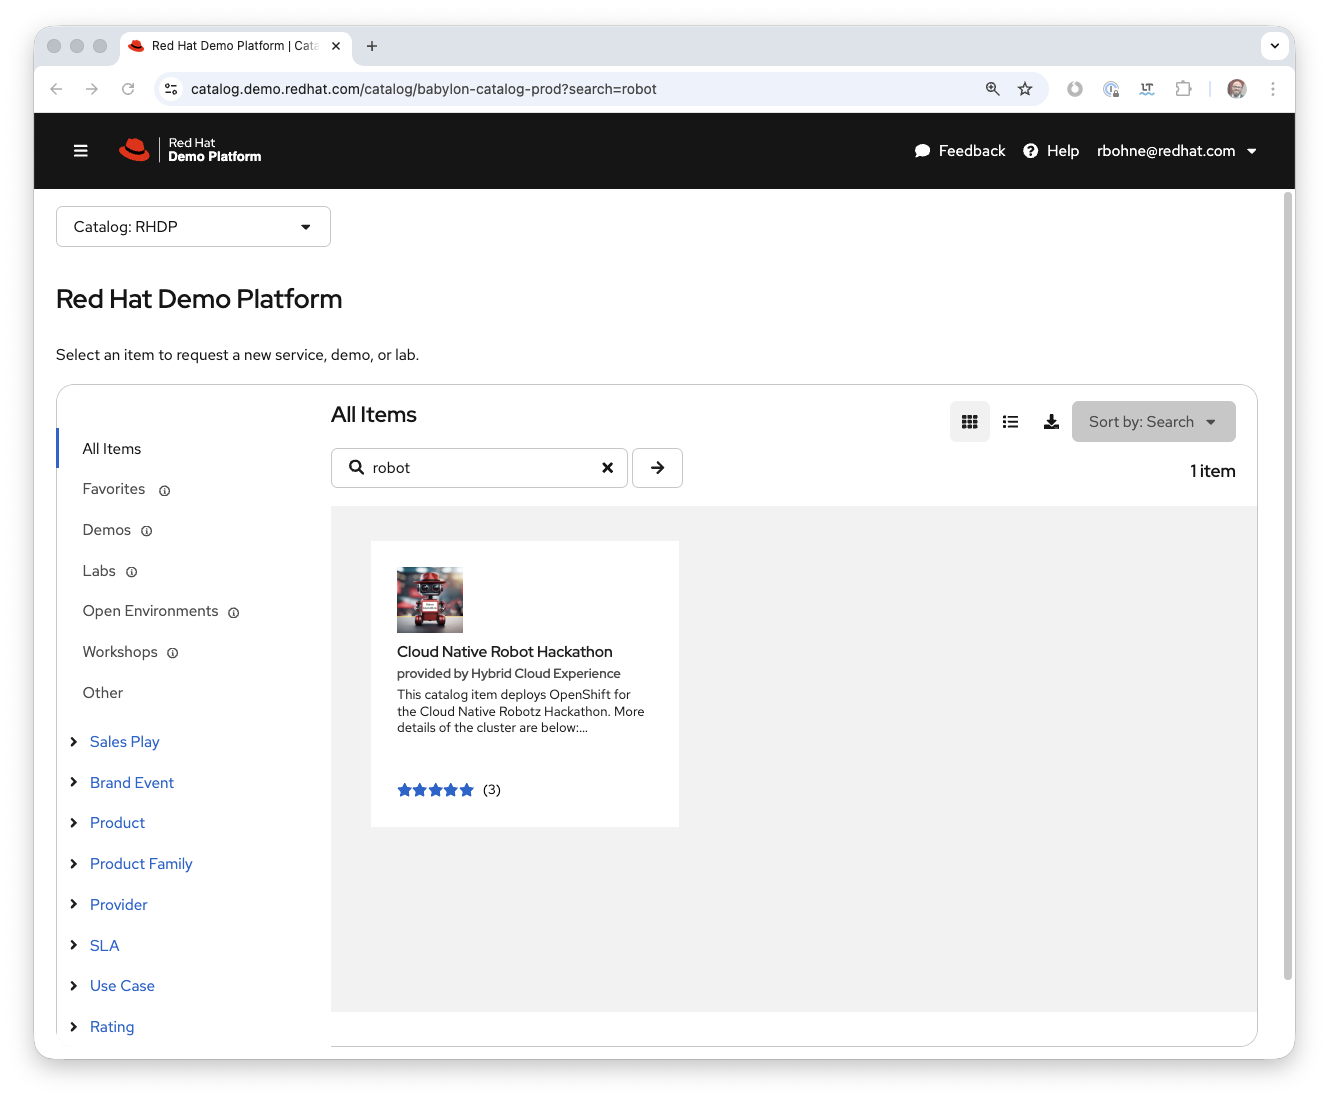Click the download catalog icon
This screenshot has width=1329, height=1101.
point(1051,422)
